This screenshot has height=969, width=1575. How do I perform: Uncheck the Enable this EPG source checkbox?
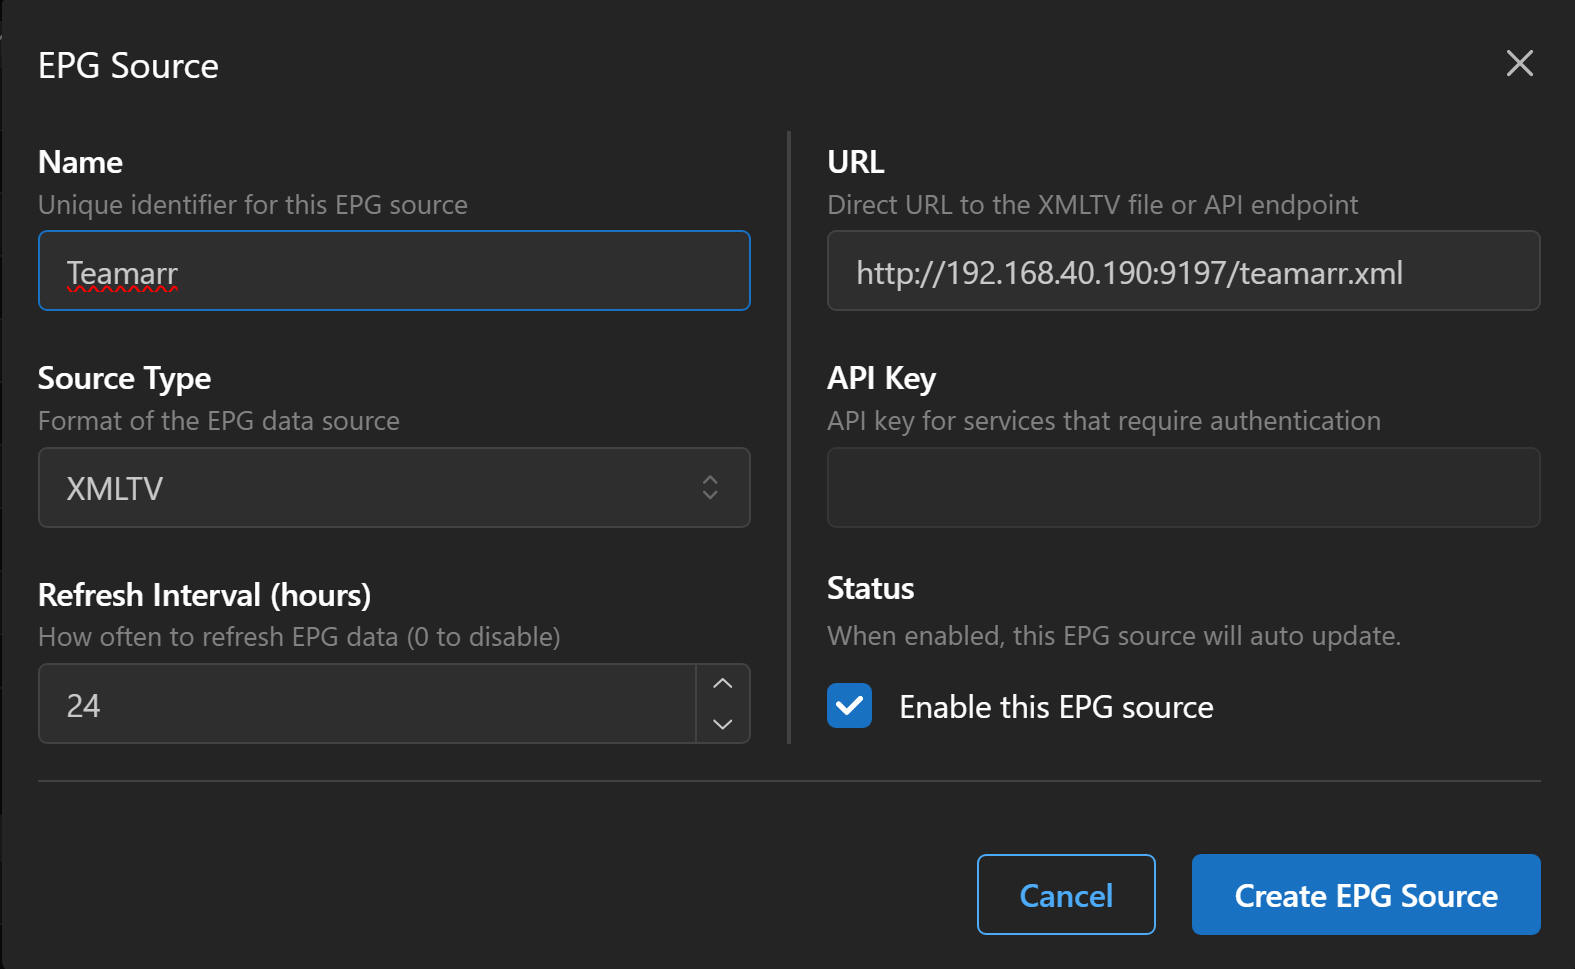tap(849, 706)
